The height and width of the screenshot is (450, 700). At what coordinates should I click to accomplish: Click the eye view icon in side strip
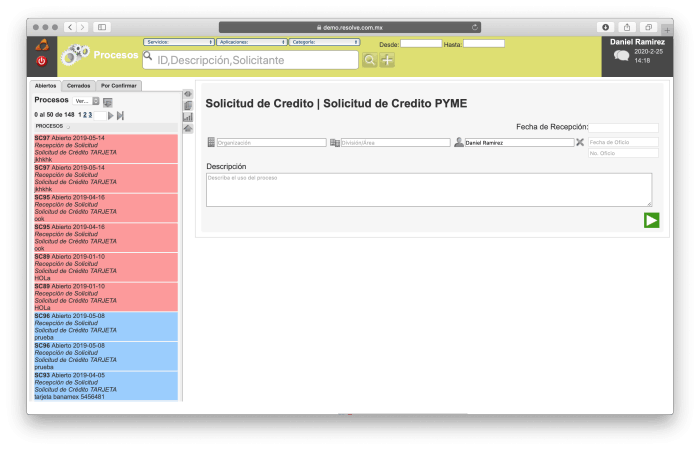click(x=187, y=94)
